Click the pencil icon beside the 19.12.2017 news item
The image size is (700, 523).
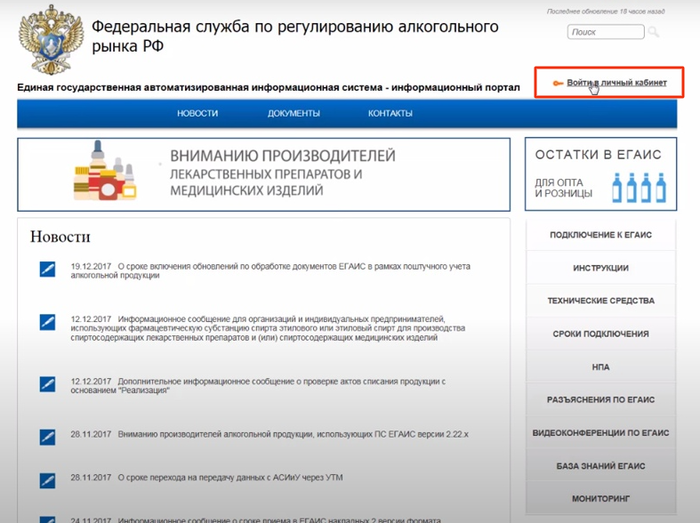pyautogui.click(x=47, y=269)
